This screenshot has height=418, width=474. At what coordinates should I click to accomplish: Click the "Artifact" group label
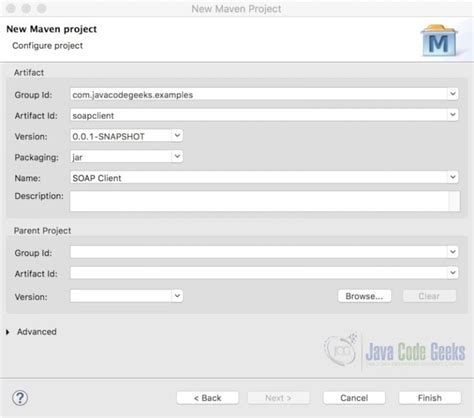point(29,72)
